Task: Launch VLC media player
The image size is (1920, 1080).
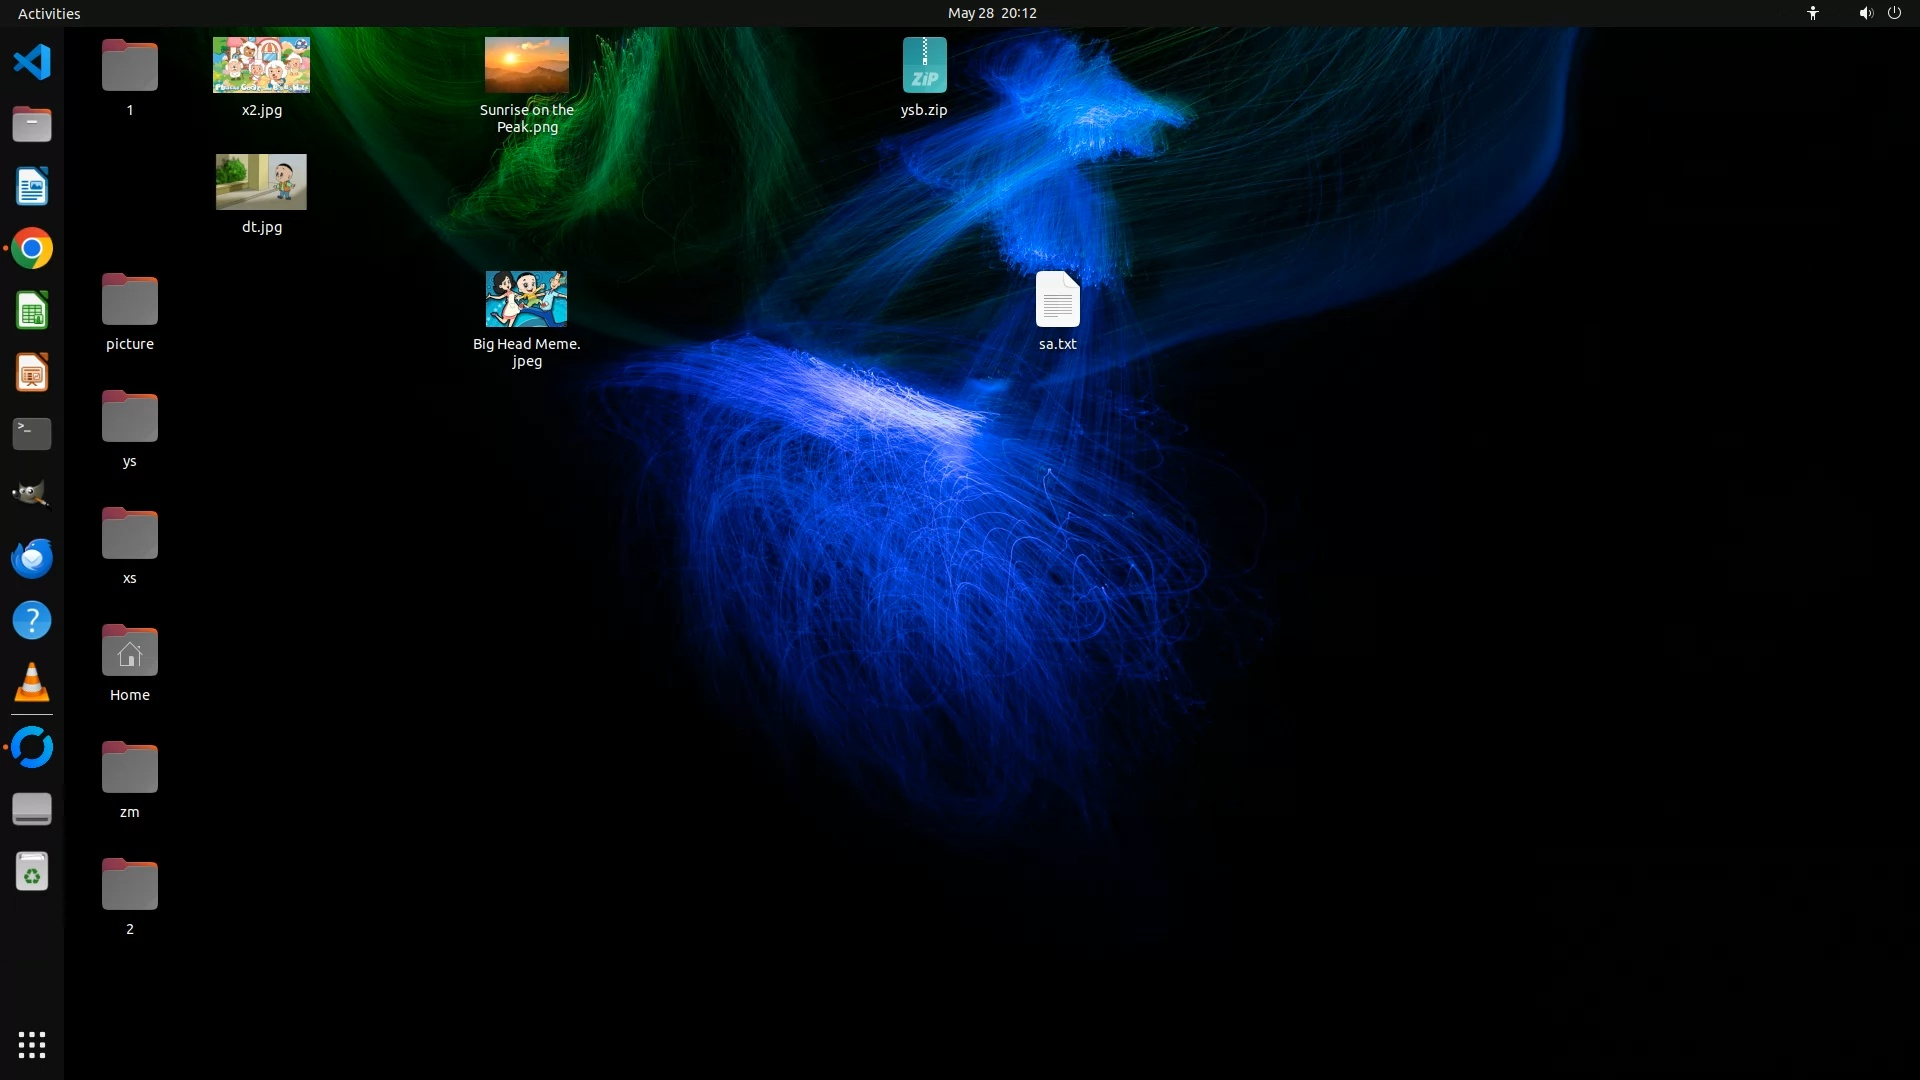Action: point(32,682)
